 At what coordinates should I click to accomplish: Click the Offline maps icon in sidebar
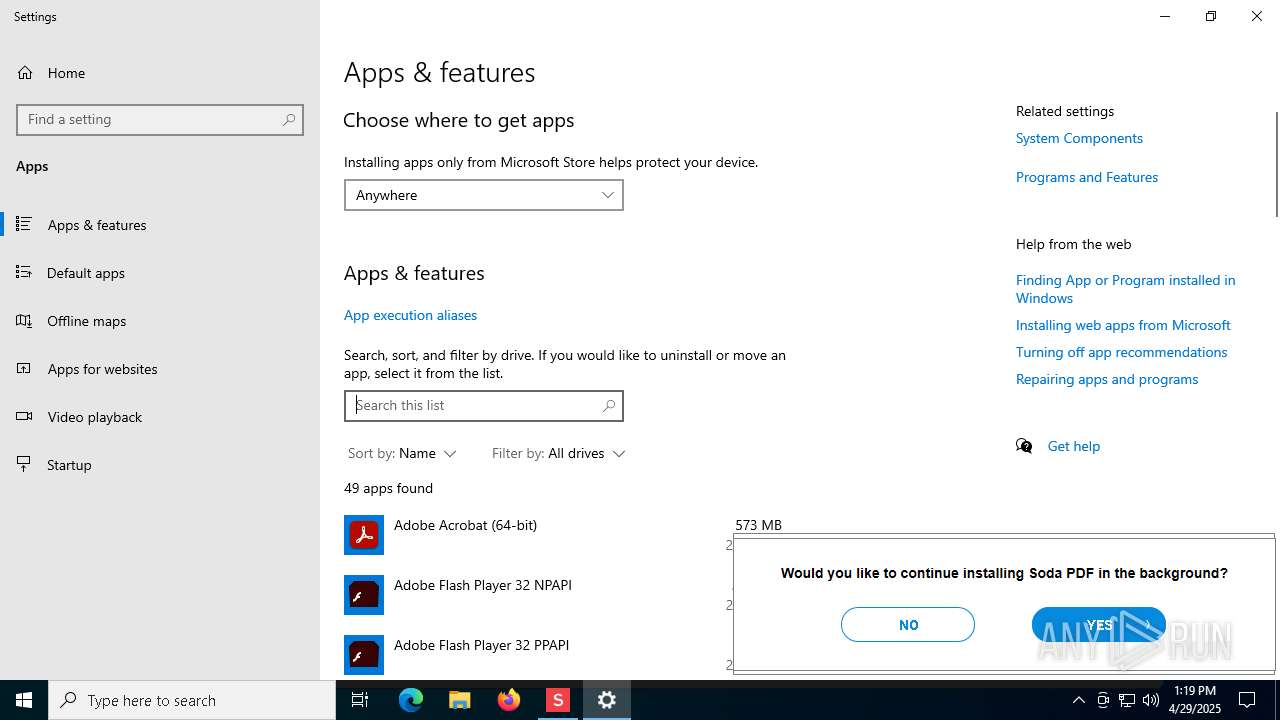(x=24, y=321)
